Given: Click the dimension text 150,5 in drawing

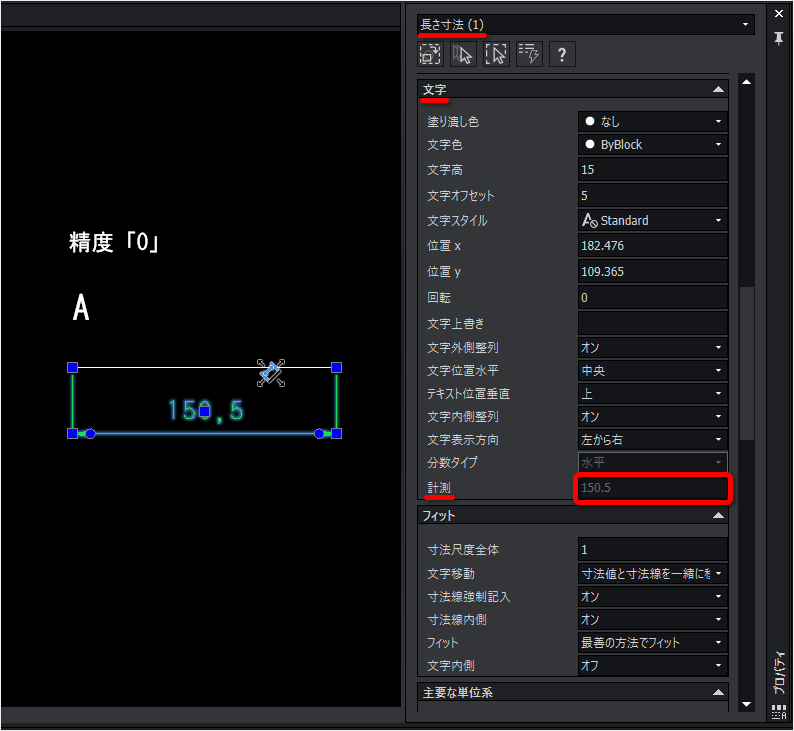Looking at the screenshot, I should [206, 411].
